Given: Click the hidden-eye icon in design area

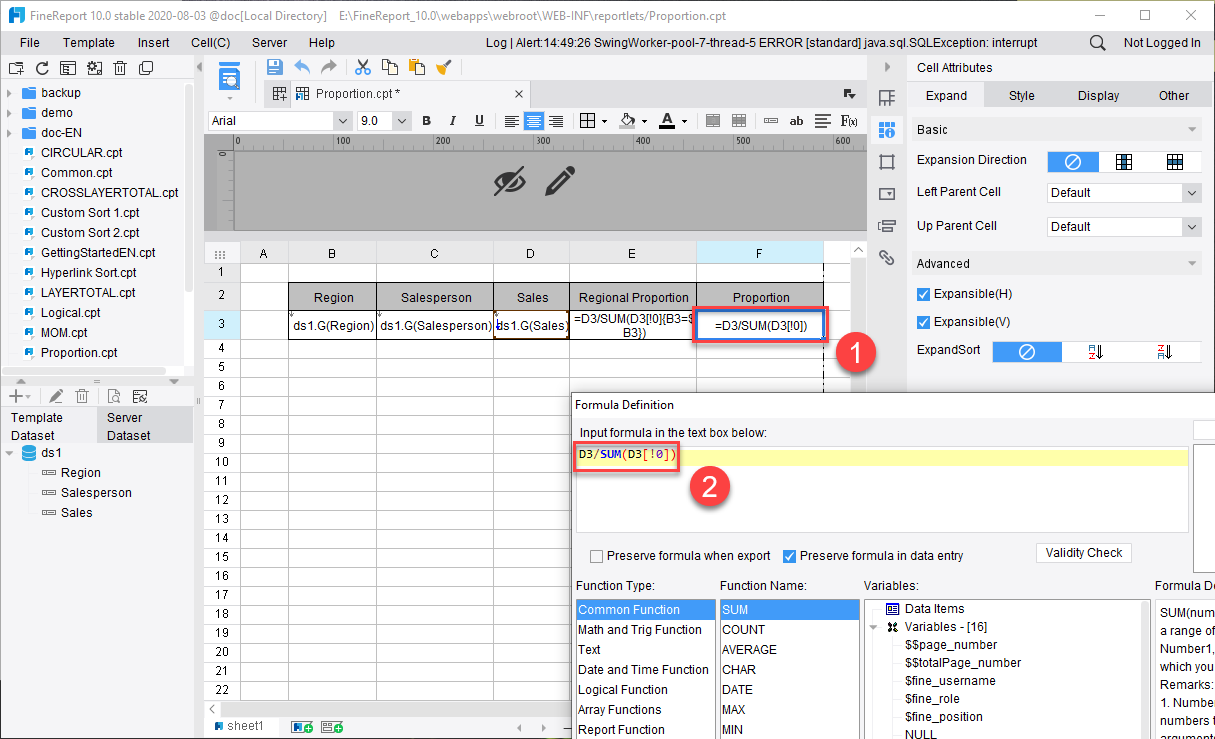Looking at the screenshot, I should [510, 181].
